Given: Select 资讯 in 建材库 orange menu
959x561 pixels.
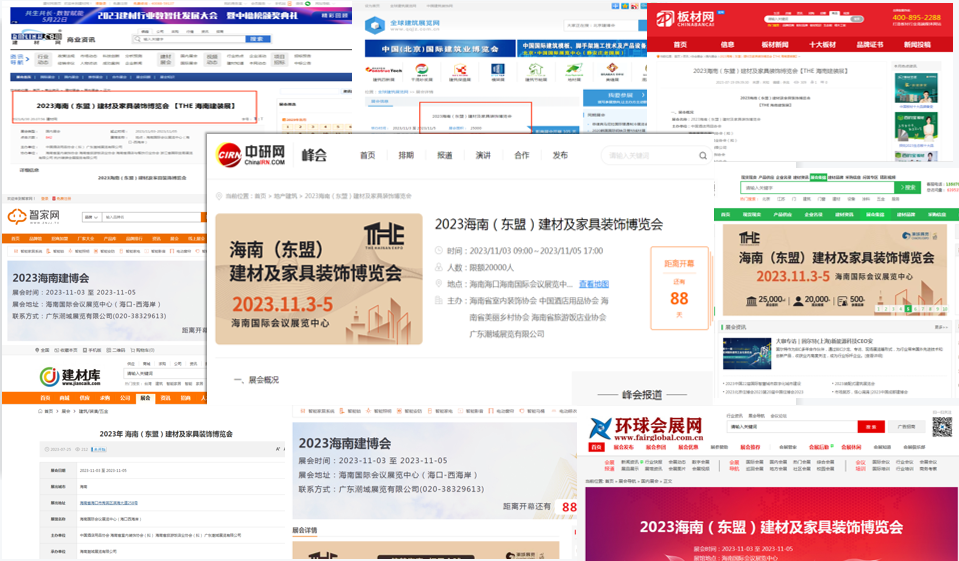Looking at the screenshot, I should 165,398.
